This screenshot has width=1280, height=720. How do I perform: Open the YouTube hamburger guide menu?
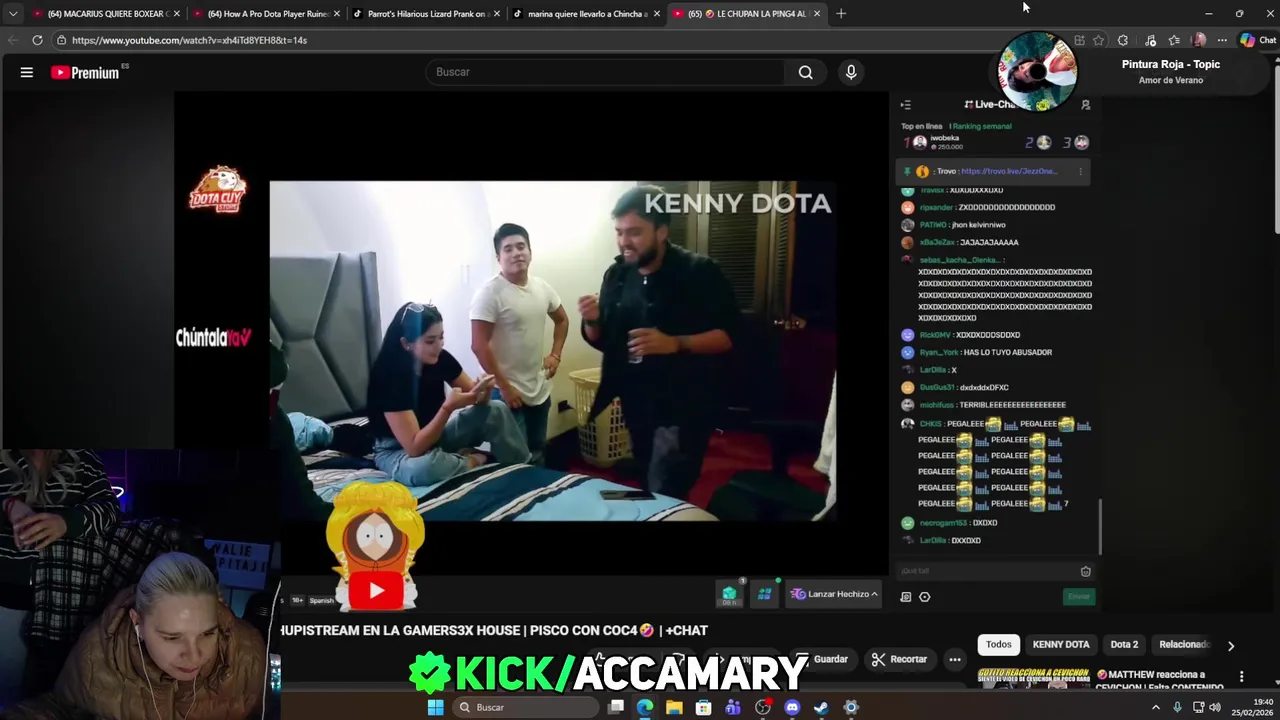point(27,72)
